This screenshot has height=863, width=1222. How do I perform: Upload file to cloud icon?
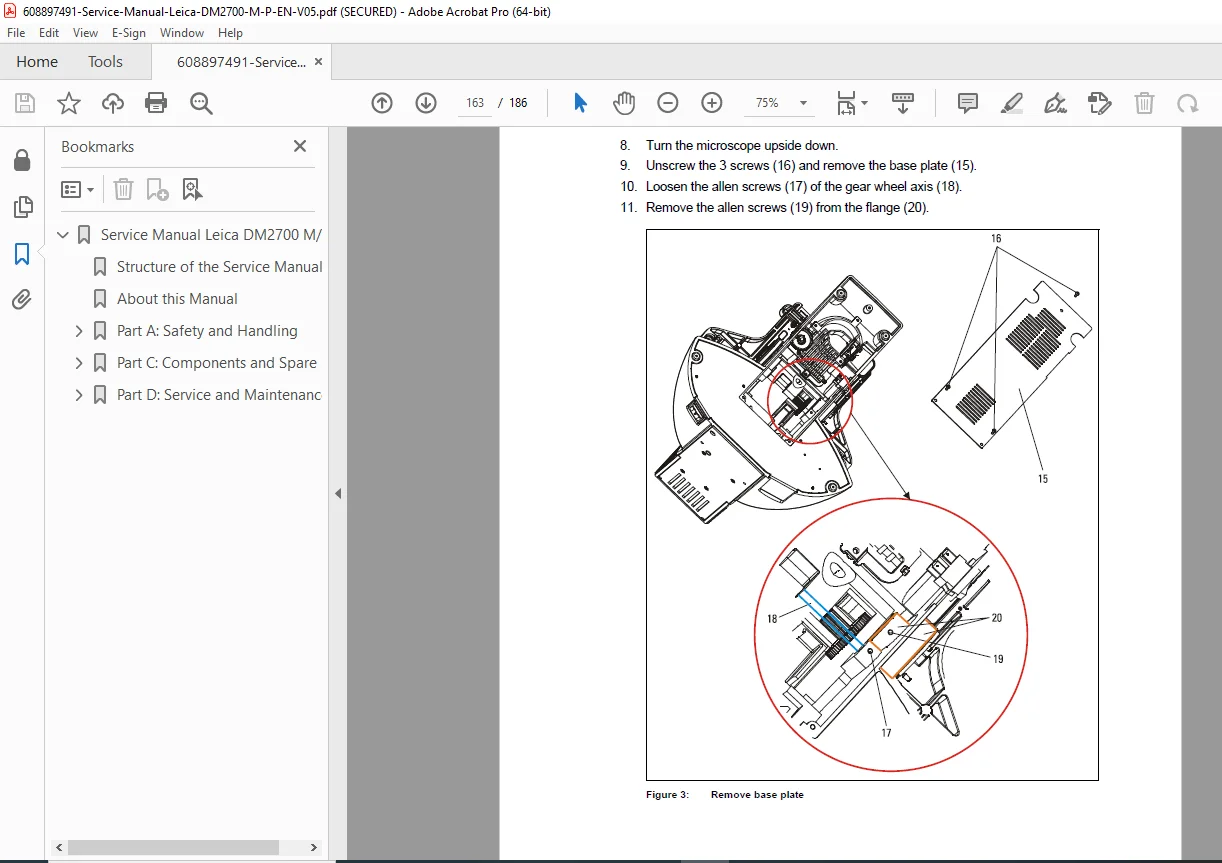click(113, 103)
